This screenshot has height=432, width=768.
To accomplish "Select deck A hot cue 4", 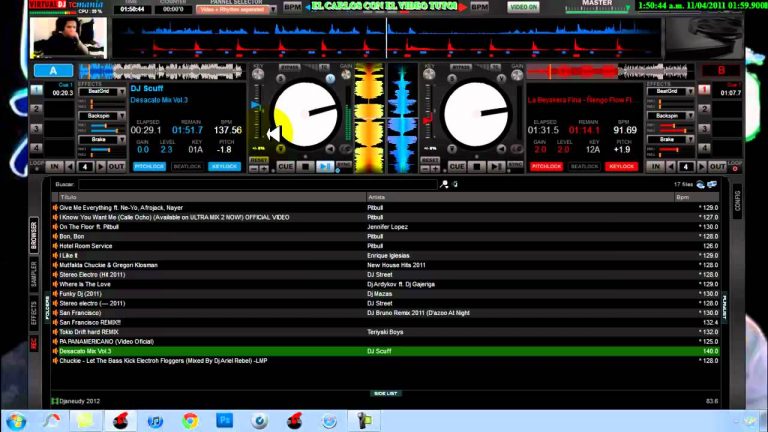I will coord(36,148).
